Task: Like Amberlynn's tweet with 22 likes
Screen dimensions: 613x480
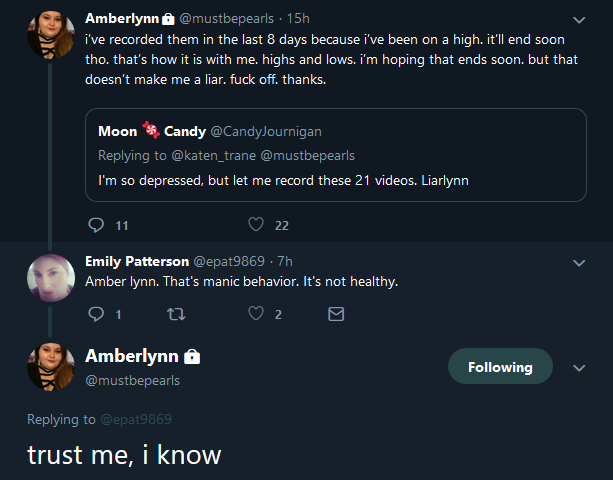Action: (256, 225)
